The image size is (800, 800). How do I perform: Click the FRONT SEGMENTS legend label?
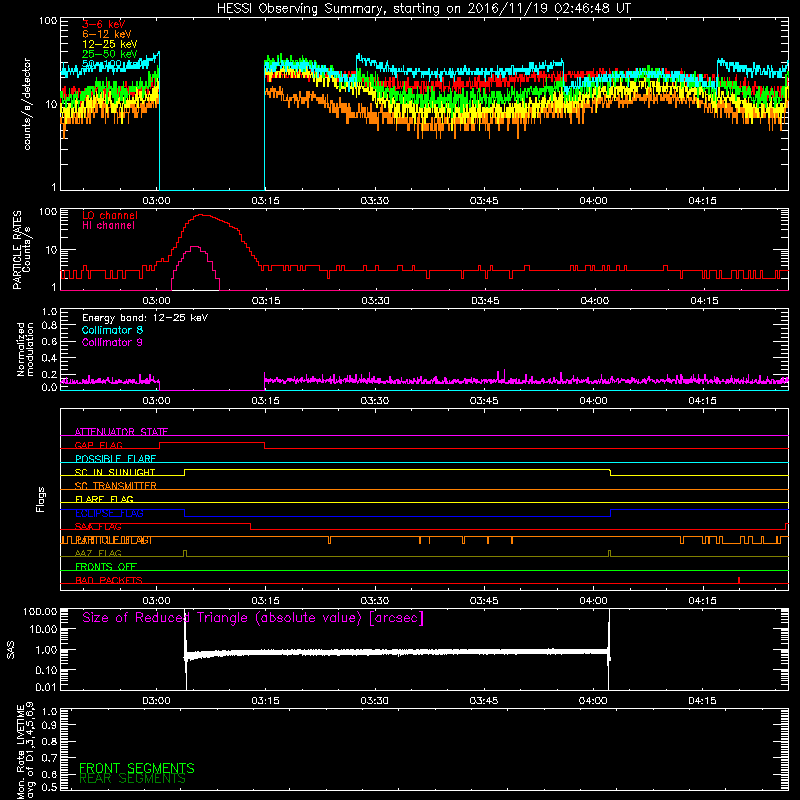click(137, 768)
